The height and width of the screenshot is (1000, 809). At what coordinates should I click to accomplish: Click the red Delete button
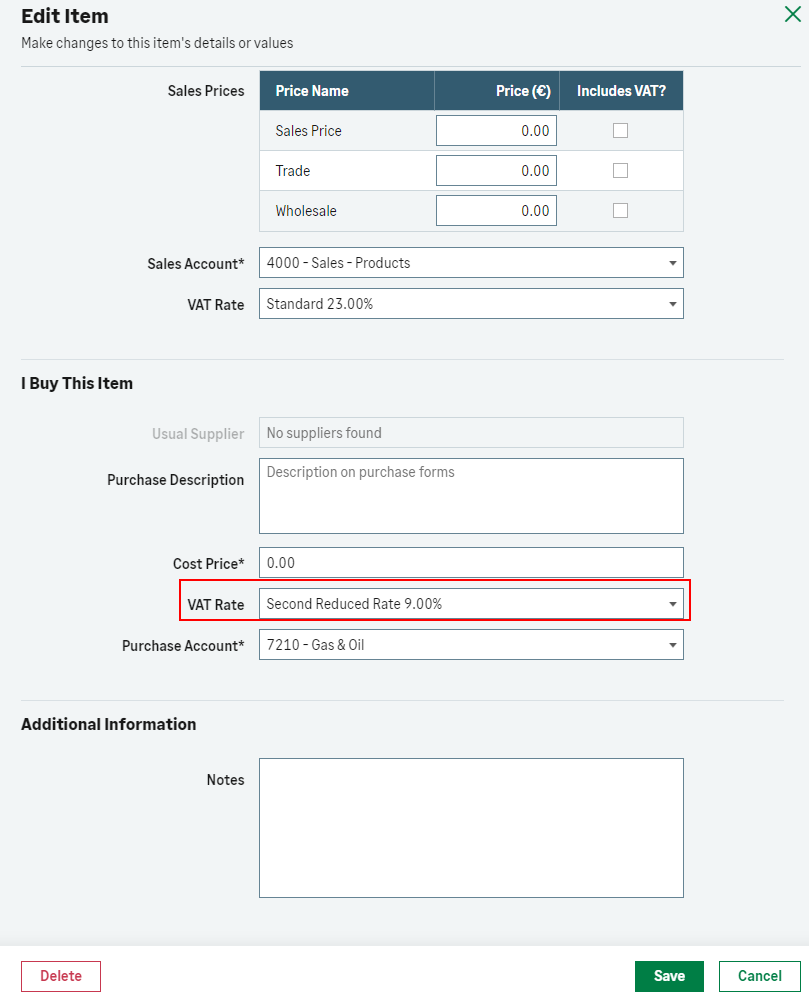click(x=61, y=976)
